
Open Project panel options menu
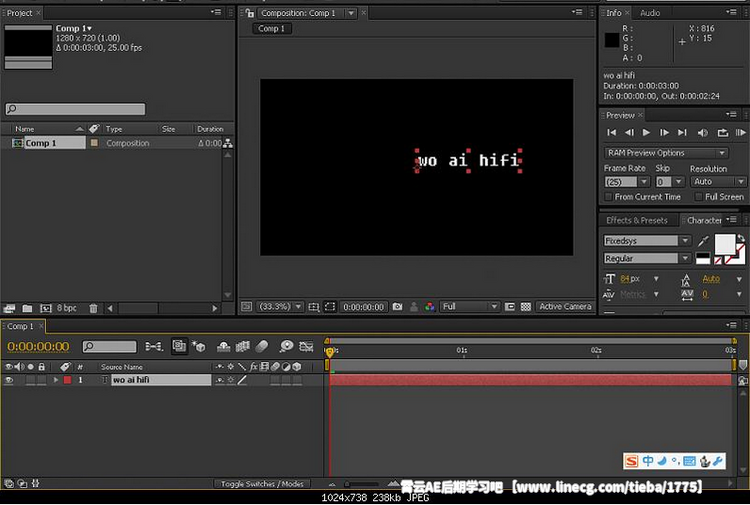(x=216, y=12)
